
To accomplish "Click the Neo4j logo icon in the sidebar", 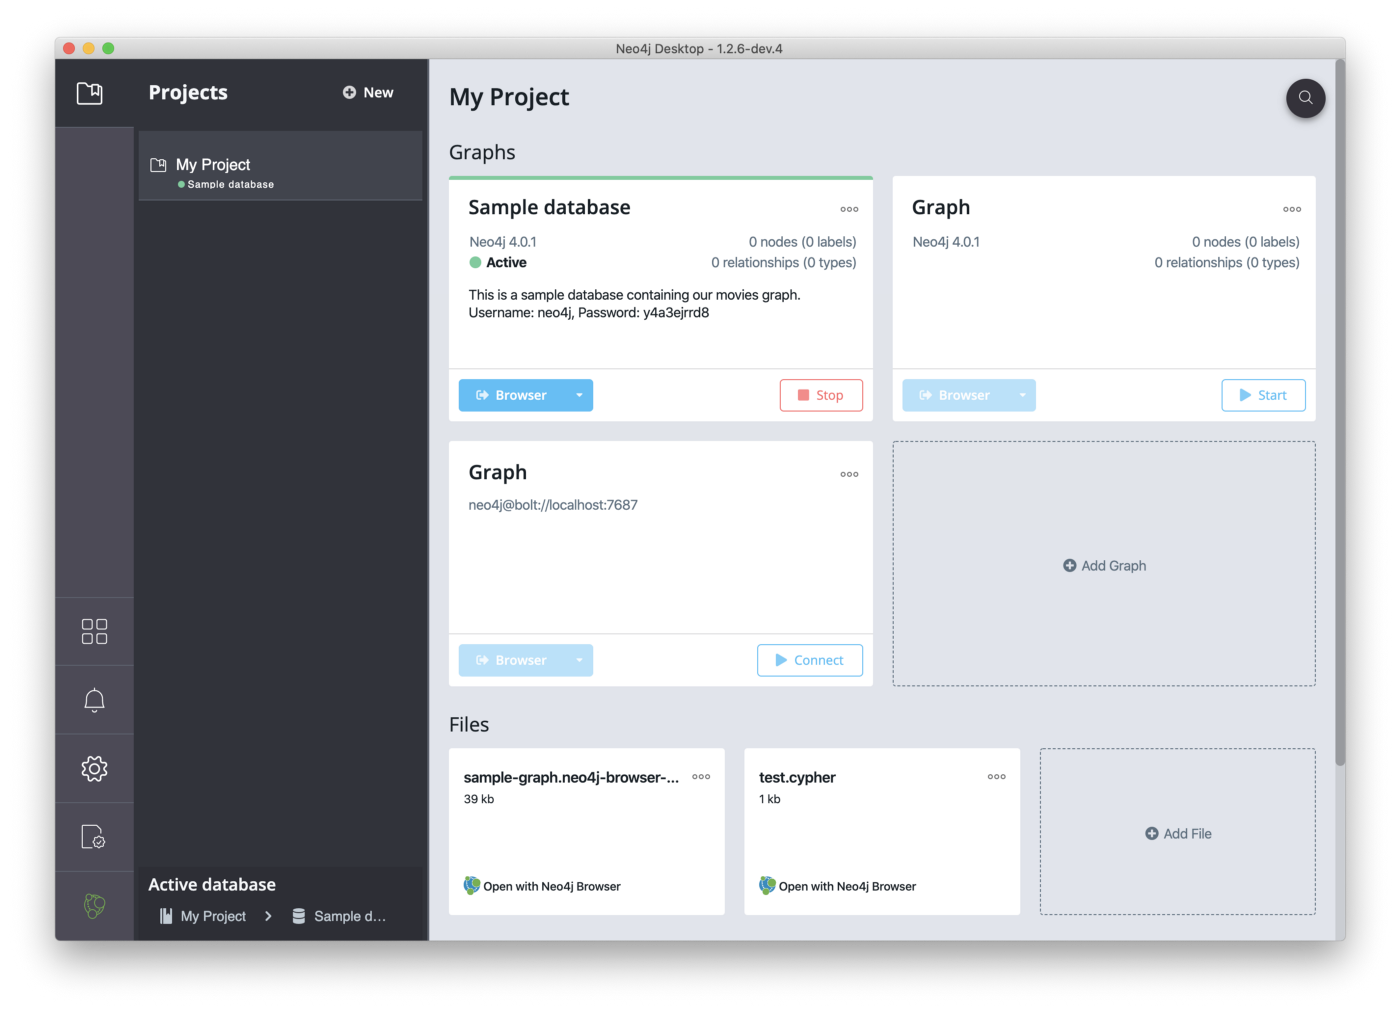I will click(94, 906).
